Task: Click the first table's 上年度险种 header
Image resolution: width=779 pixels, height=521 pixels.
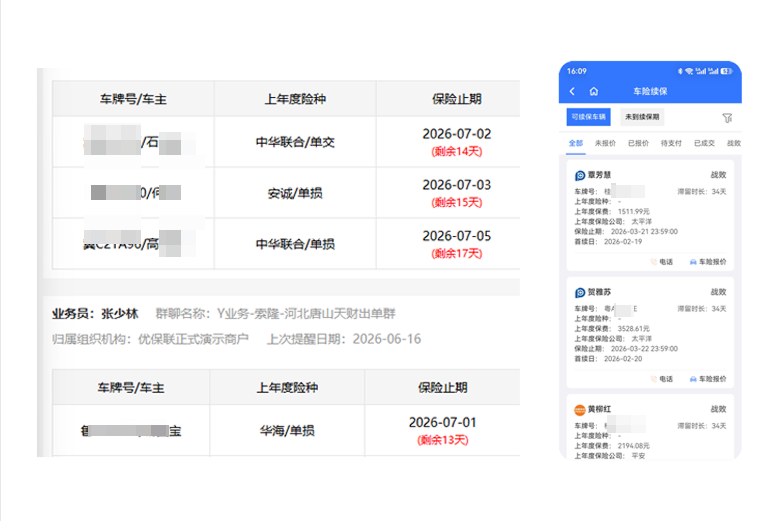Action: coord(295,99)
